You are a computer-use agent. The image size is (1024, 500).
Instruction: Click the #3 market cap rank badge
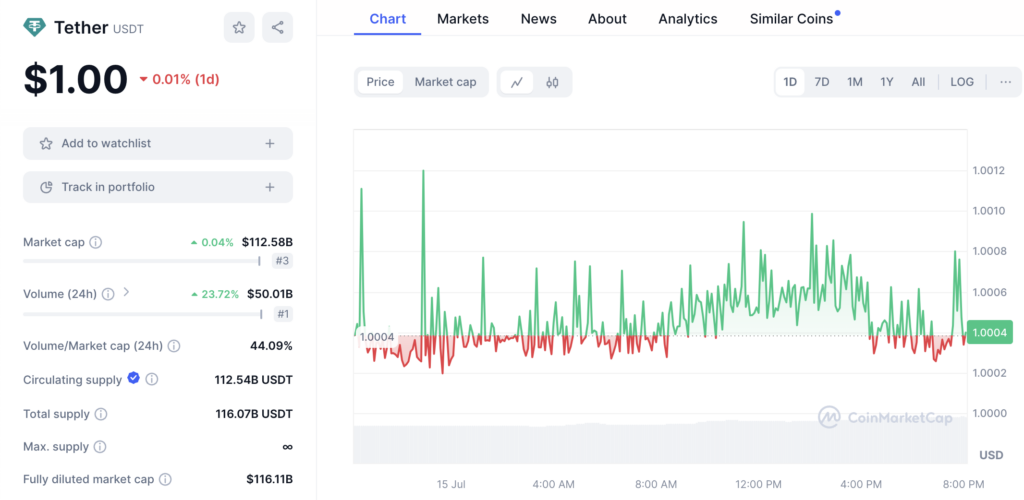[282, 261]
